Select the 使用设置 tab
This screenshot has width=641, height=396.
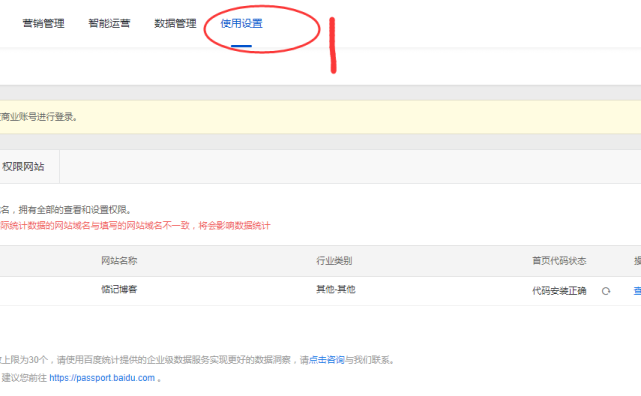point(241,23)
